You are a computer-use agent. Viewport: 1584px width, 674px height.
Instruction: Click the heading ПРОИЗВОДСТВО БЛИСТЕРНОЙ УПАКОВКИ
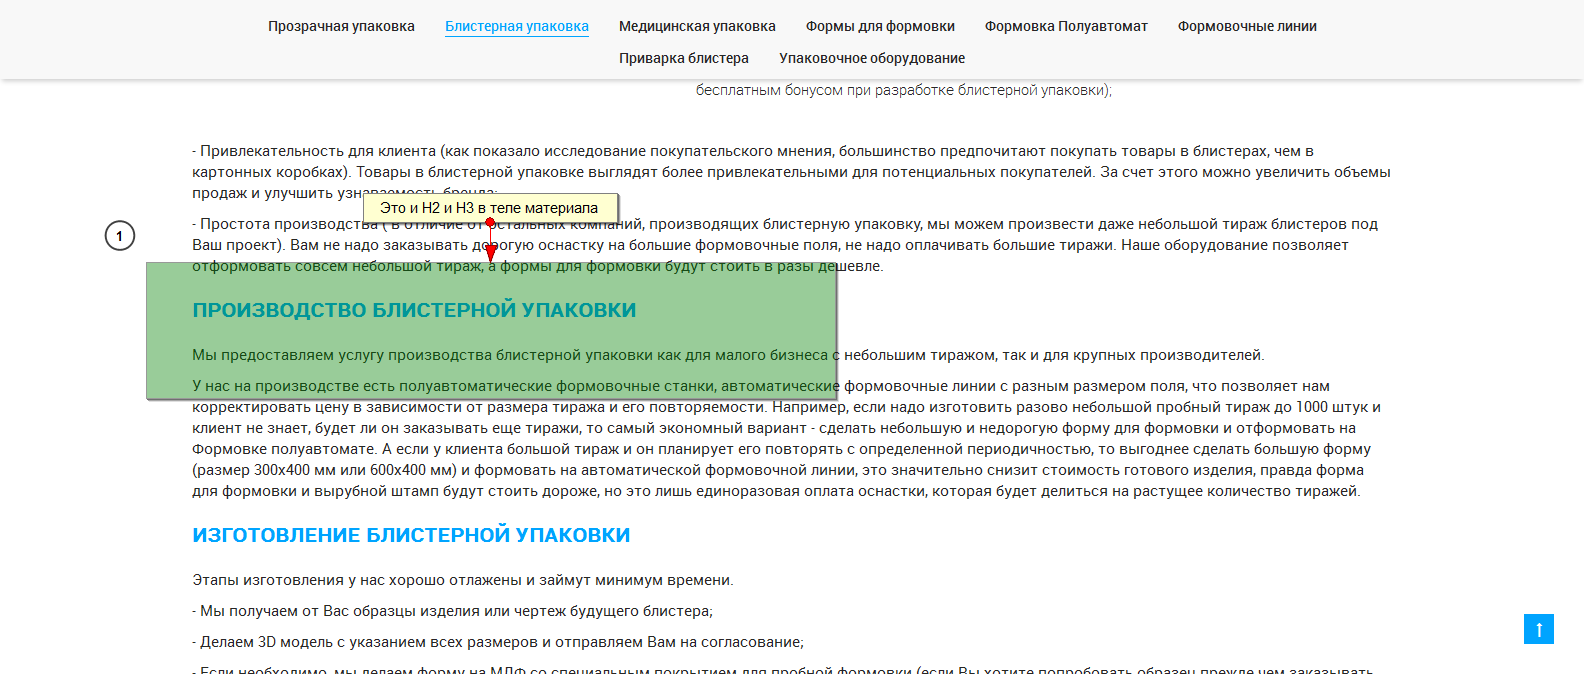click(414, 310)
